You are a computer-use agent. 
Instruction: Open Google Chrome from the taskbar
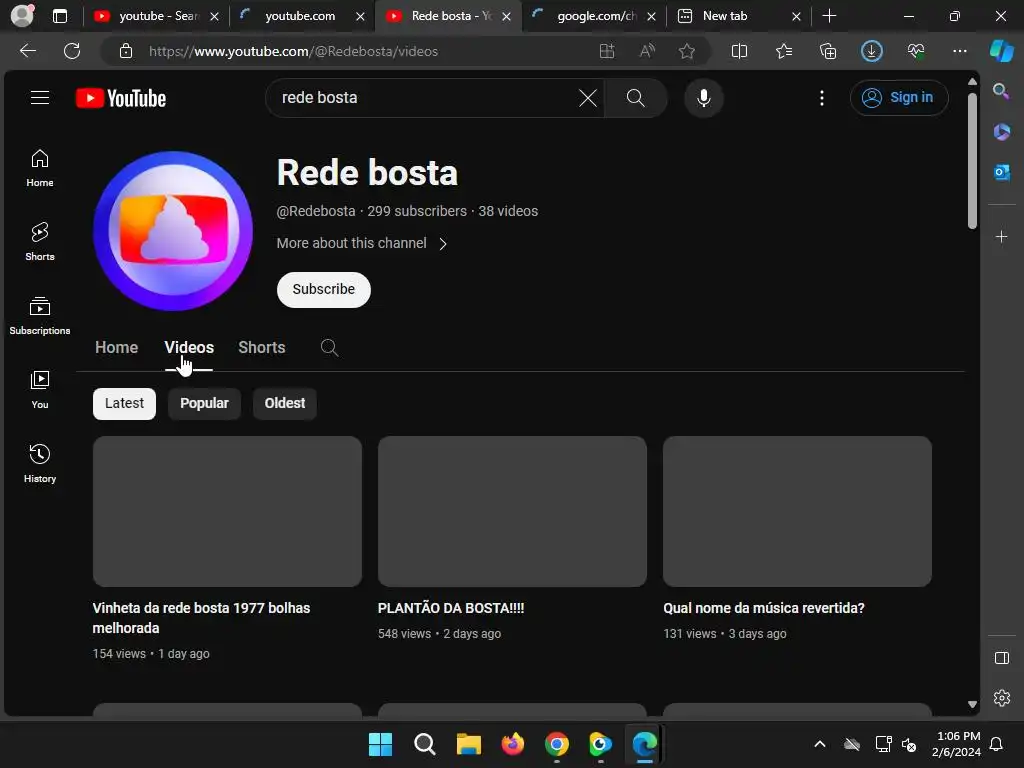(x=556, y=744)
